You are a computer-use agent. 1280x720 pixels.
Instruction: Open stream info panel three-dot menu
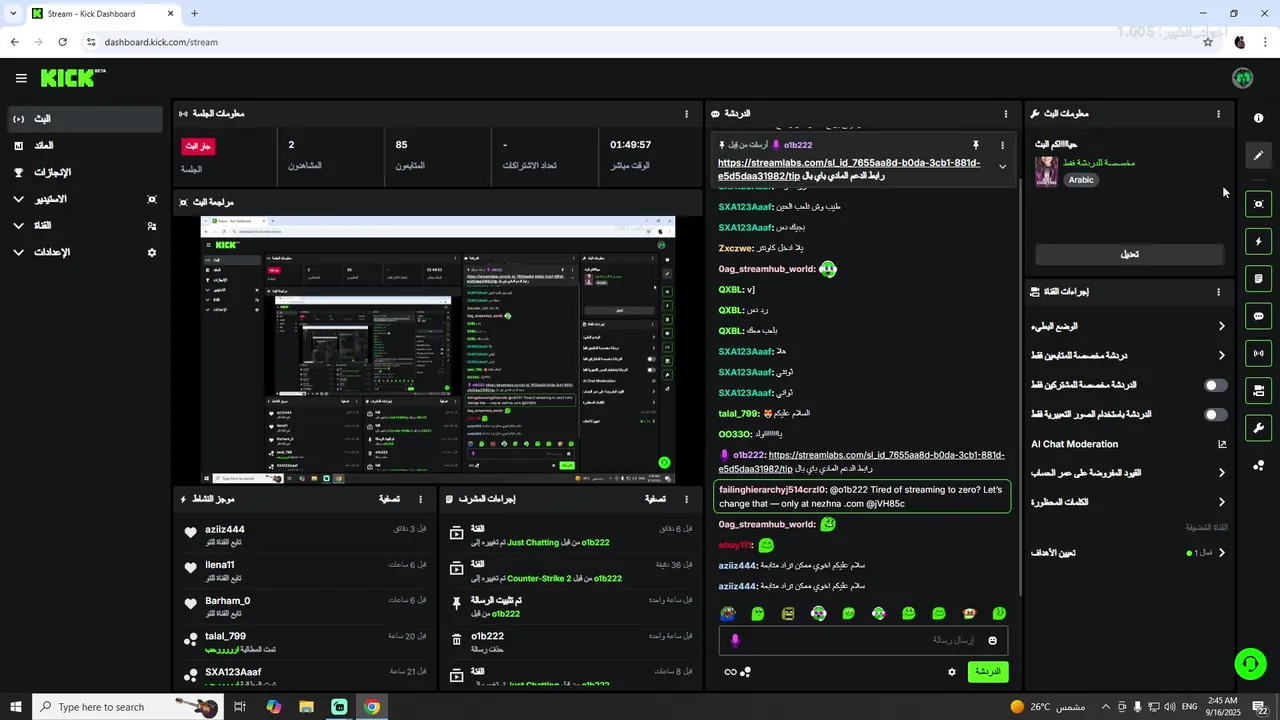(1218, 114)
